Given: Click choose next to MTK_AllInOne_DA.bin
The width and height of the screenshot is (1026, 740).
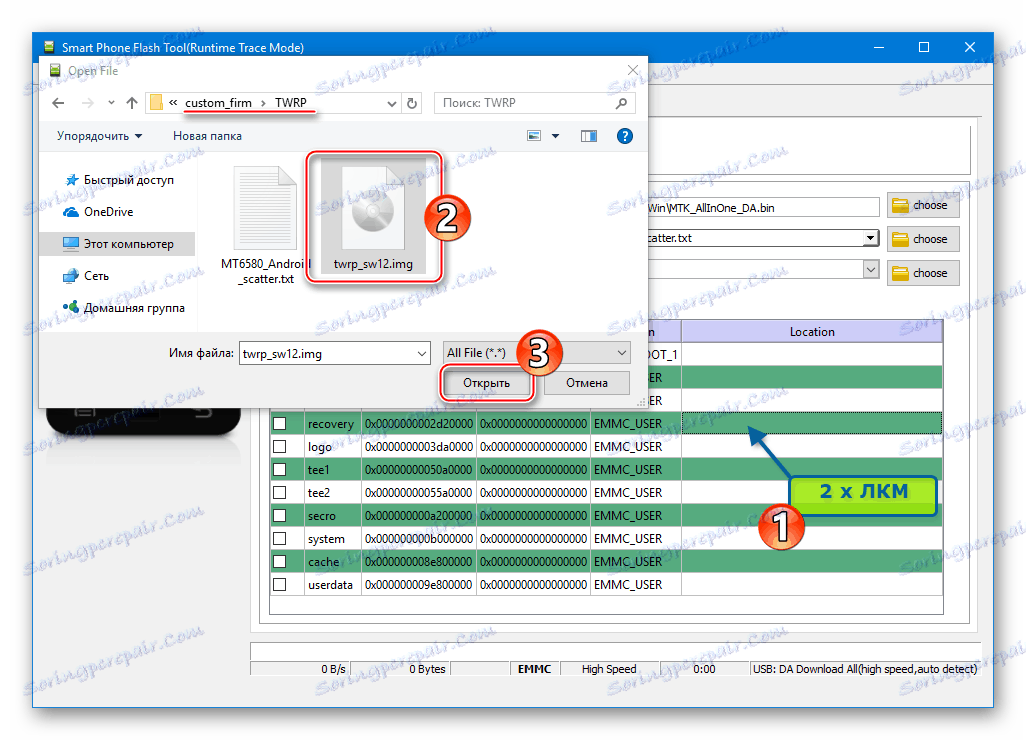Looking at the screenshot, I should coord(923,205).
